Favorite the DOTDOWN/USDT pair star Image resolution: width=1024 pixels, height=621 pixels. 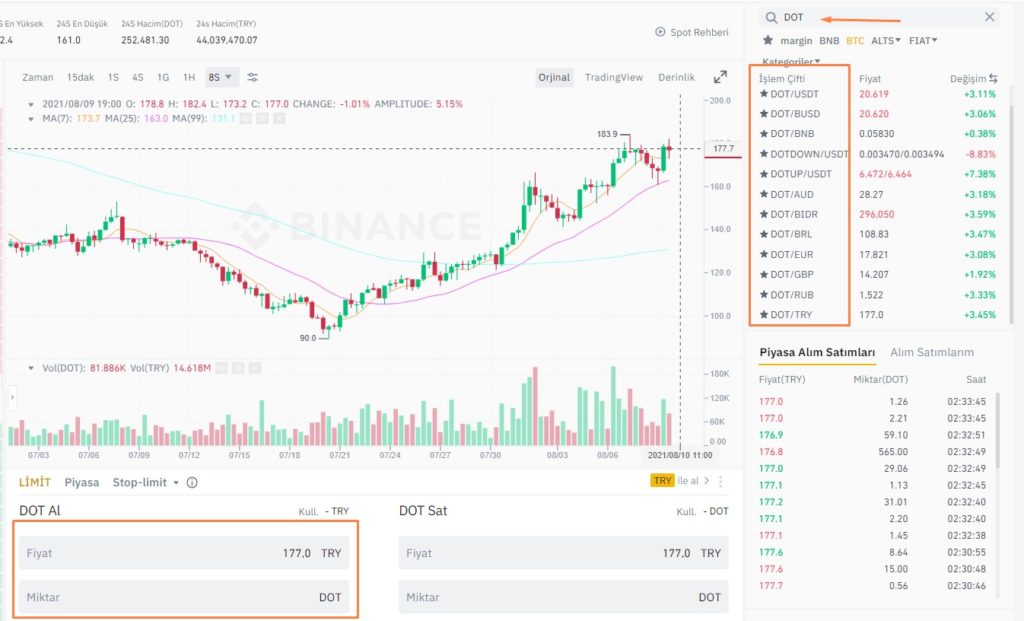coord(764,154)
